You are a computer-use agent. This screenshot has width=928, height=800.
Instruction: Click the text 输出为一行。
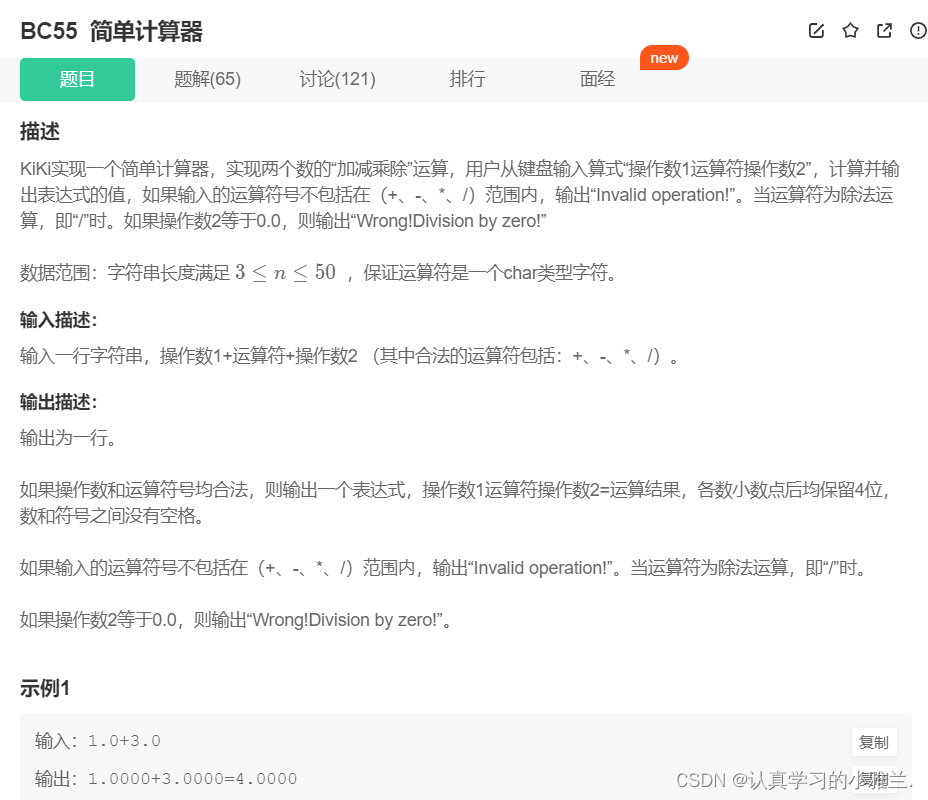tap(68, 438)
